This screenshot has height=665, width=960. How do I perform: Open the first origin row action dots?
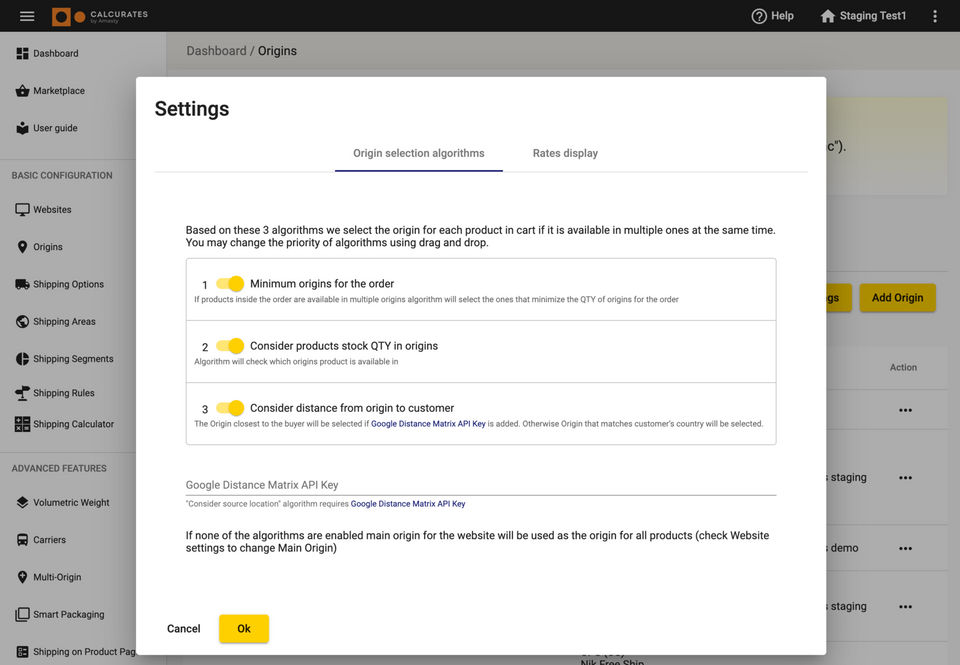906,410
